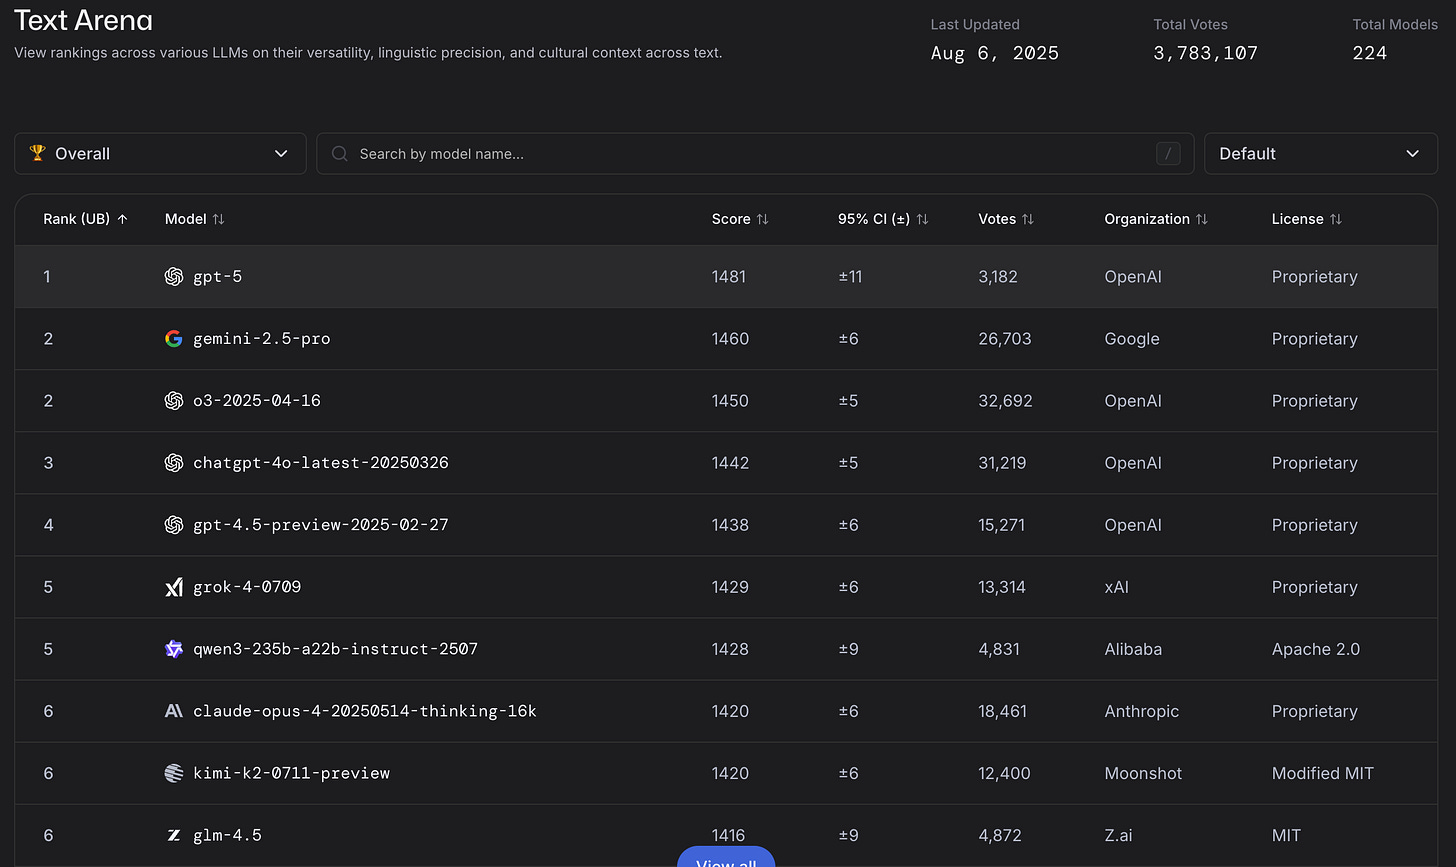Click the Organization column header
The image size is (1456, 867).
pyautogui.click(x=1157, y=219)
